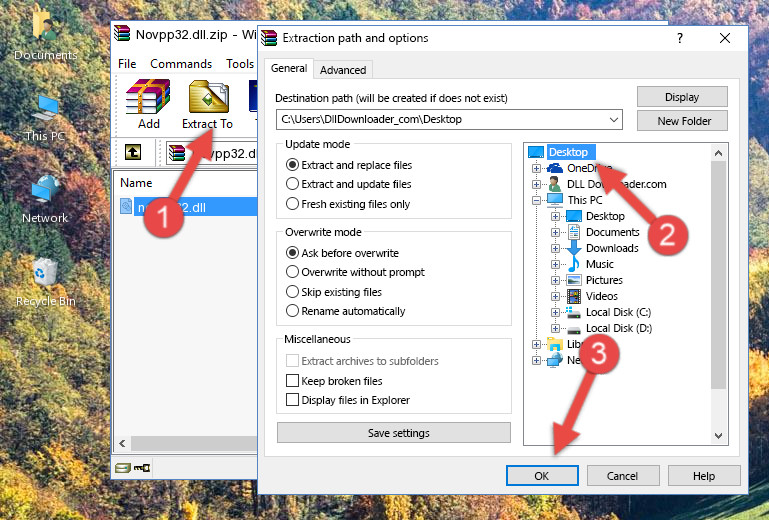Click the Help button
This screenshot has height=520, width=769.
tap(703, 476)
